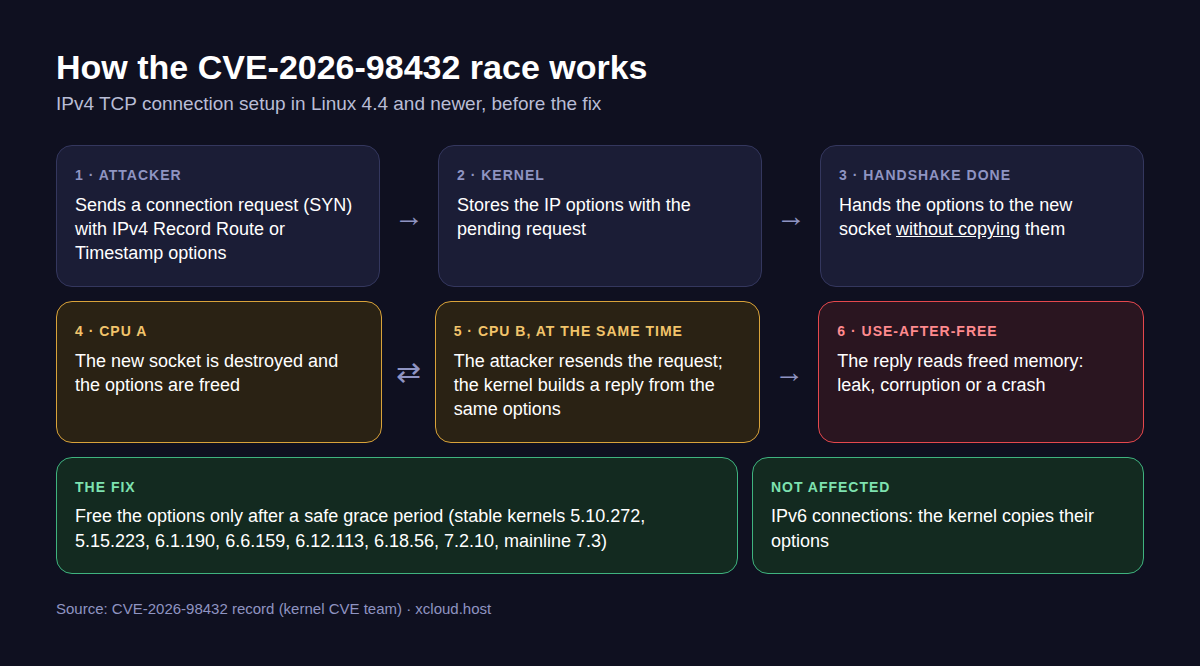Click the "THE FIX" heading
This screenshot has height=666, width=1200.
(x=105, y=487)
